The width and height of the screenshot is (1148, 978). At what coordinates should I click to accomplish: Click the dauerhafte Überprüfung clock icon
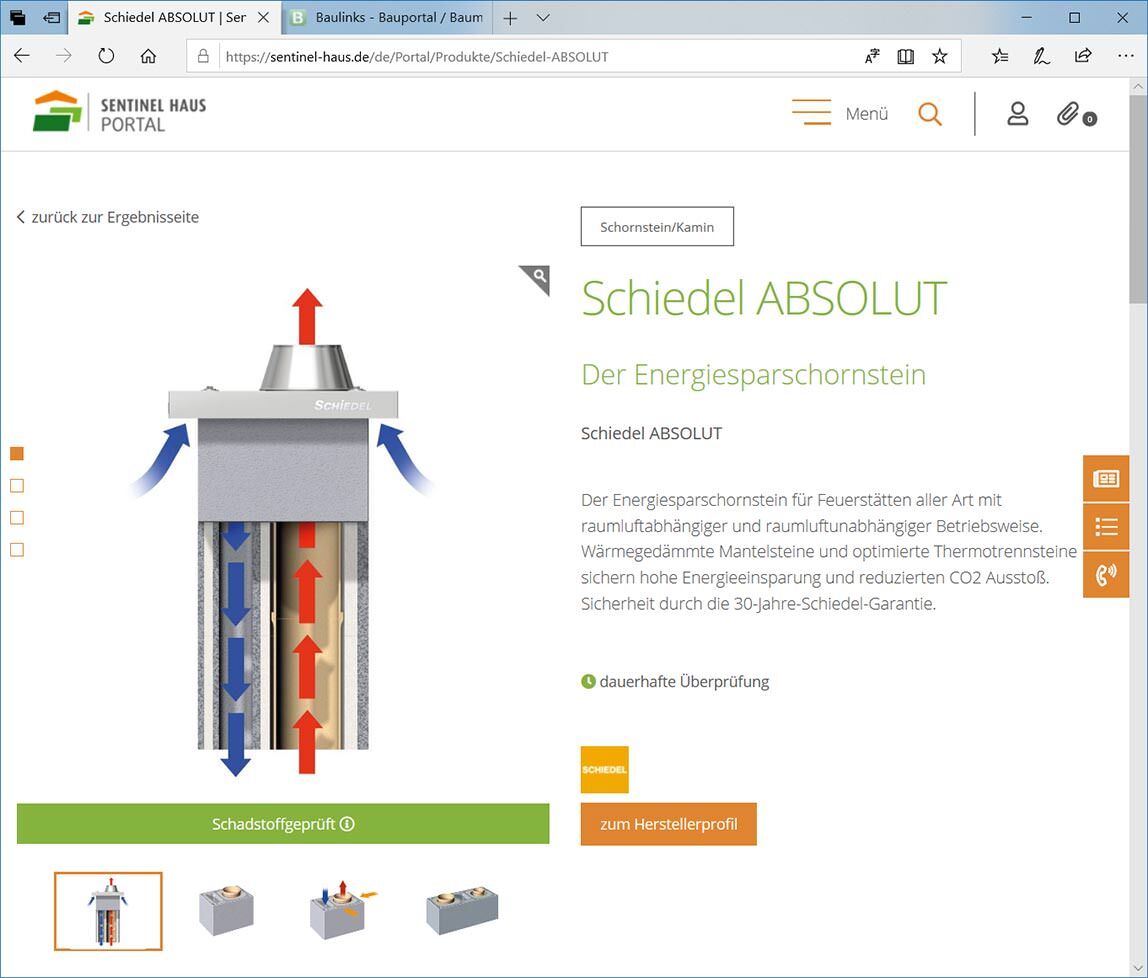(588, 682)
